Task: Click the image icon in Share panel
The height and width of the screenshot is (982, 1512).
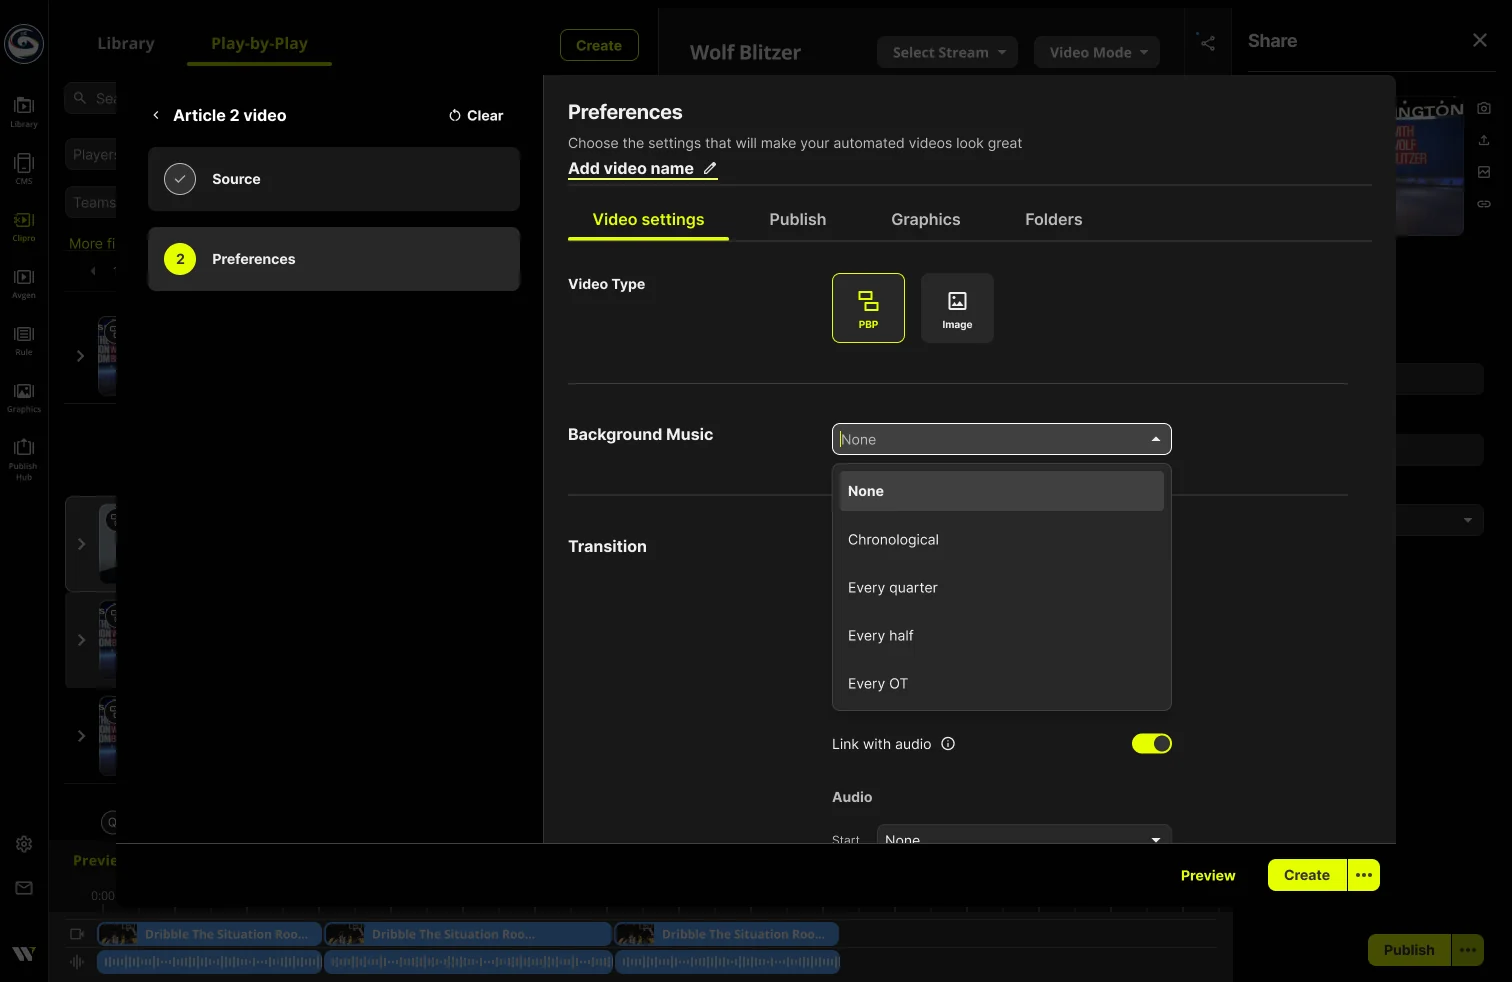Action: tap(1484, 172)
